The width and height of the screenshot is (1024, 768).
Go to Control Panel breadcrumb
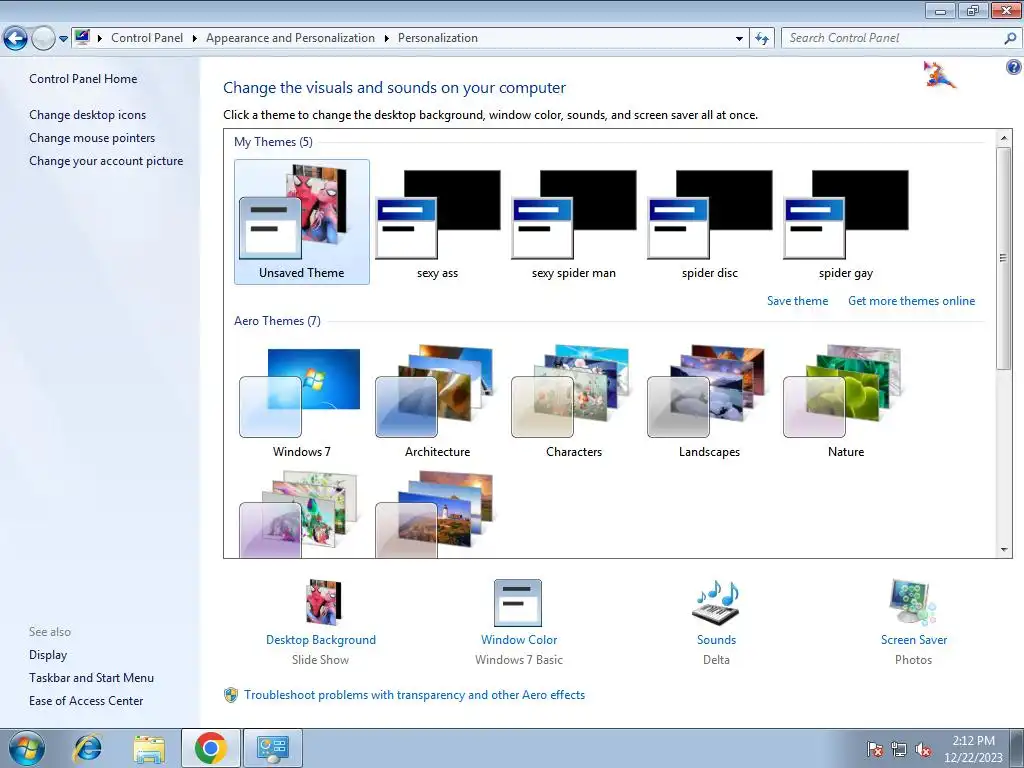click(x=147, y=38)
